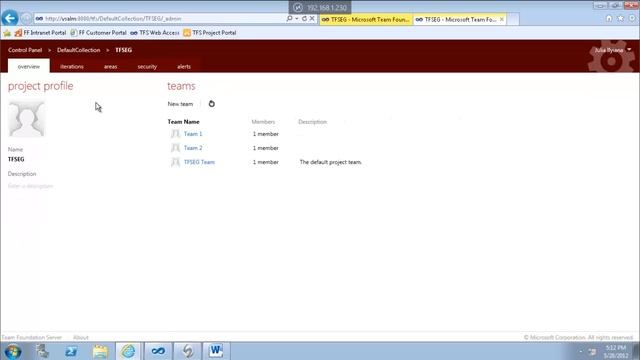The height and width of the screenshot is (360, 640).
Task: Click the browser address bar URL
Action: [159, 18]
